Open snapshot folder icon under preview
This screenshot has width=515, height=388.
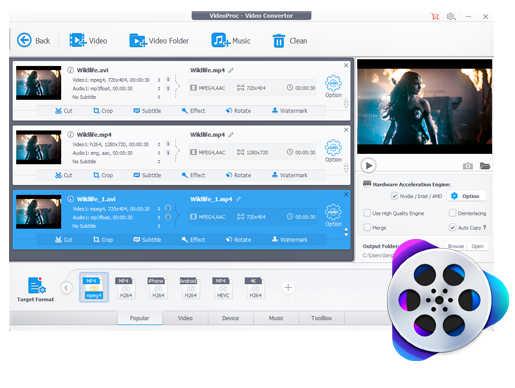(x=485, y=166)
